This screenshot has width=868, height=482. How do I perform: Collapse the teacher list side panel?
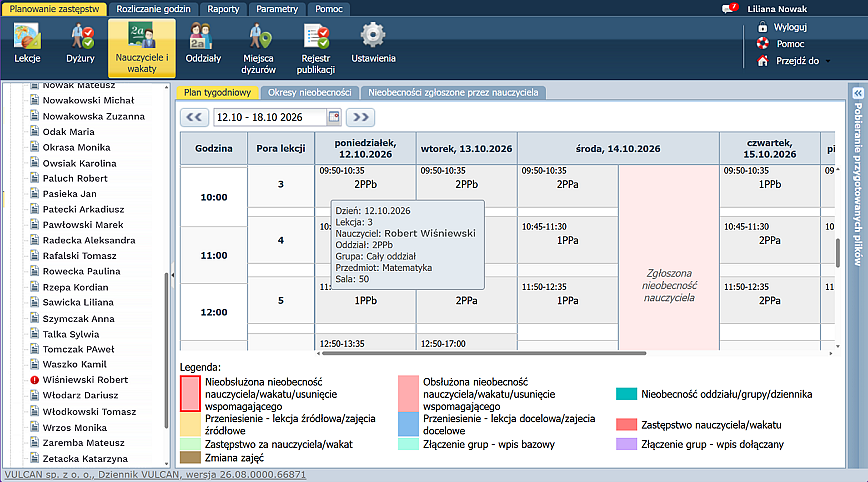pos(173,275)
